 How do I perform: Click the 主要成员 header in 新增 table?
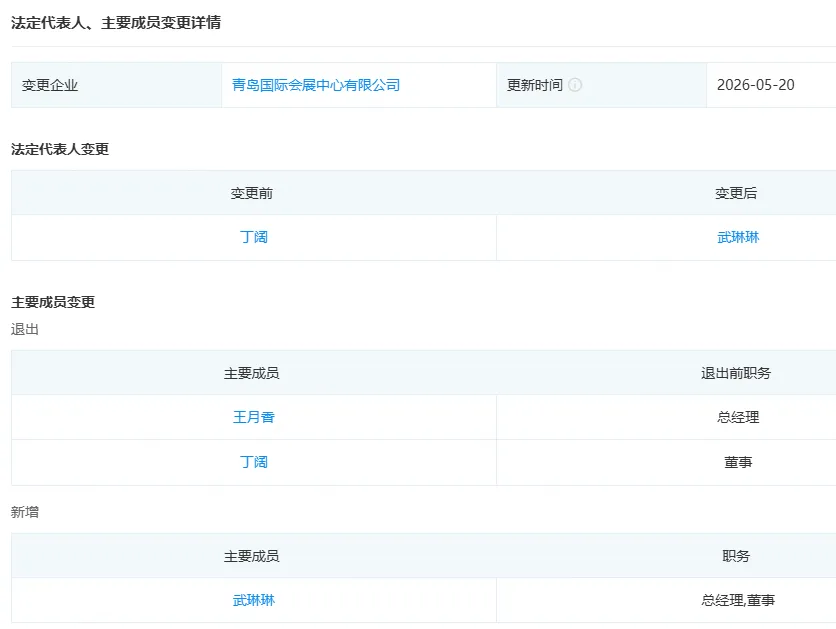tap(252, 556)
